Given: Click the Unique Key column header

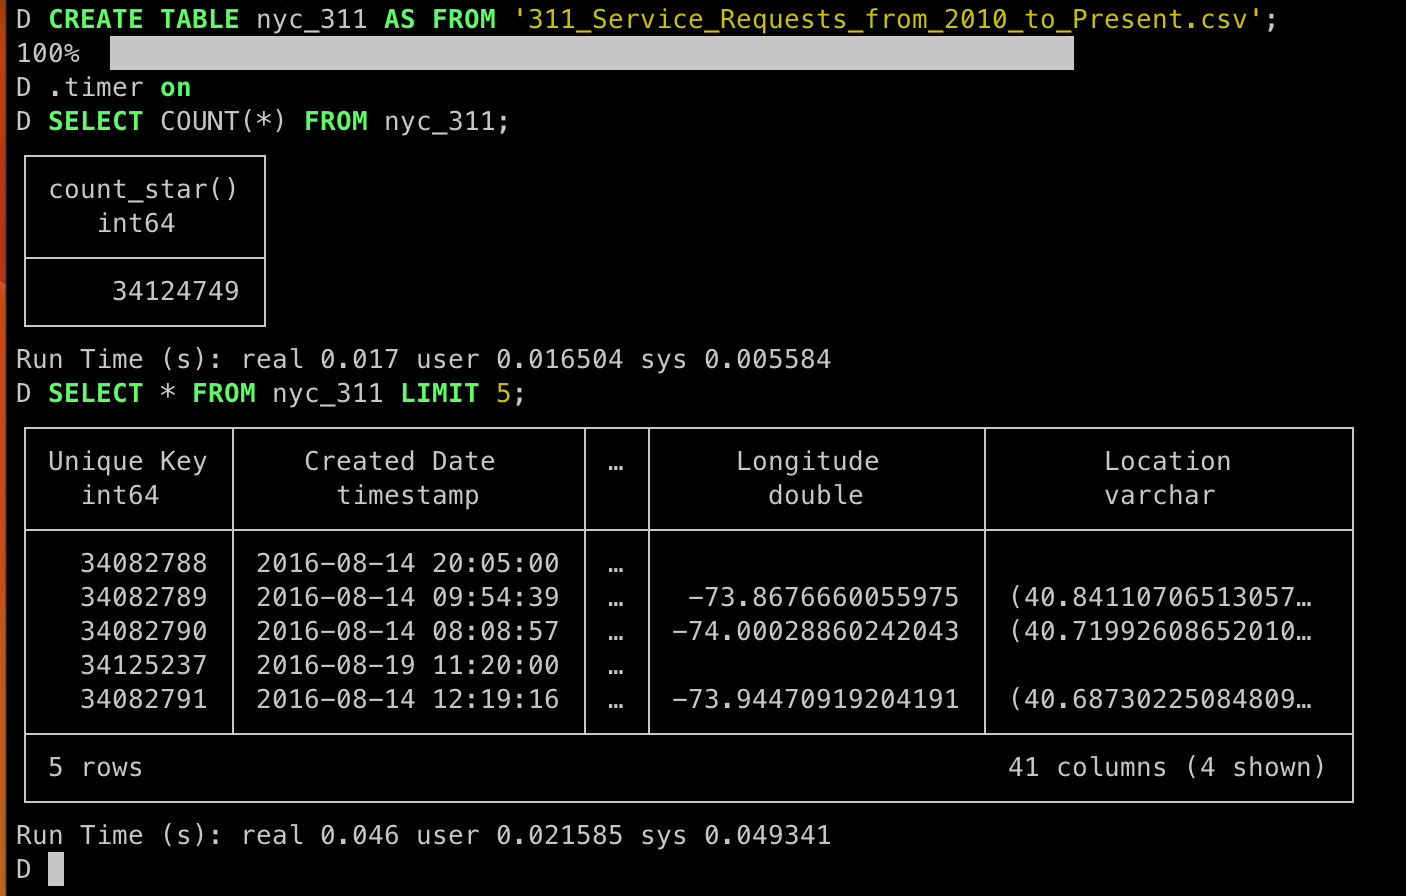Looking at the screenshot, I should (x=128, y=462).
